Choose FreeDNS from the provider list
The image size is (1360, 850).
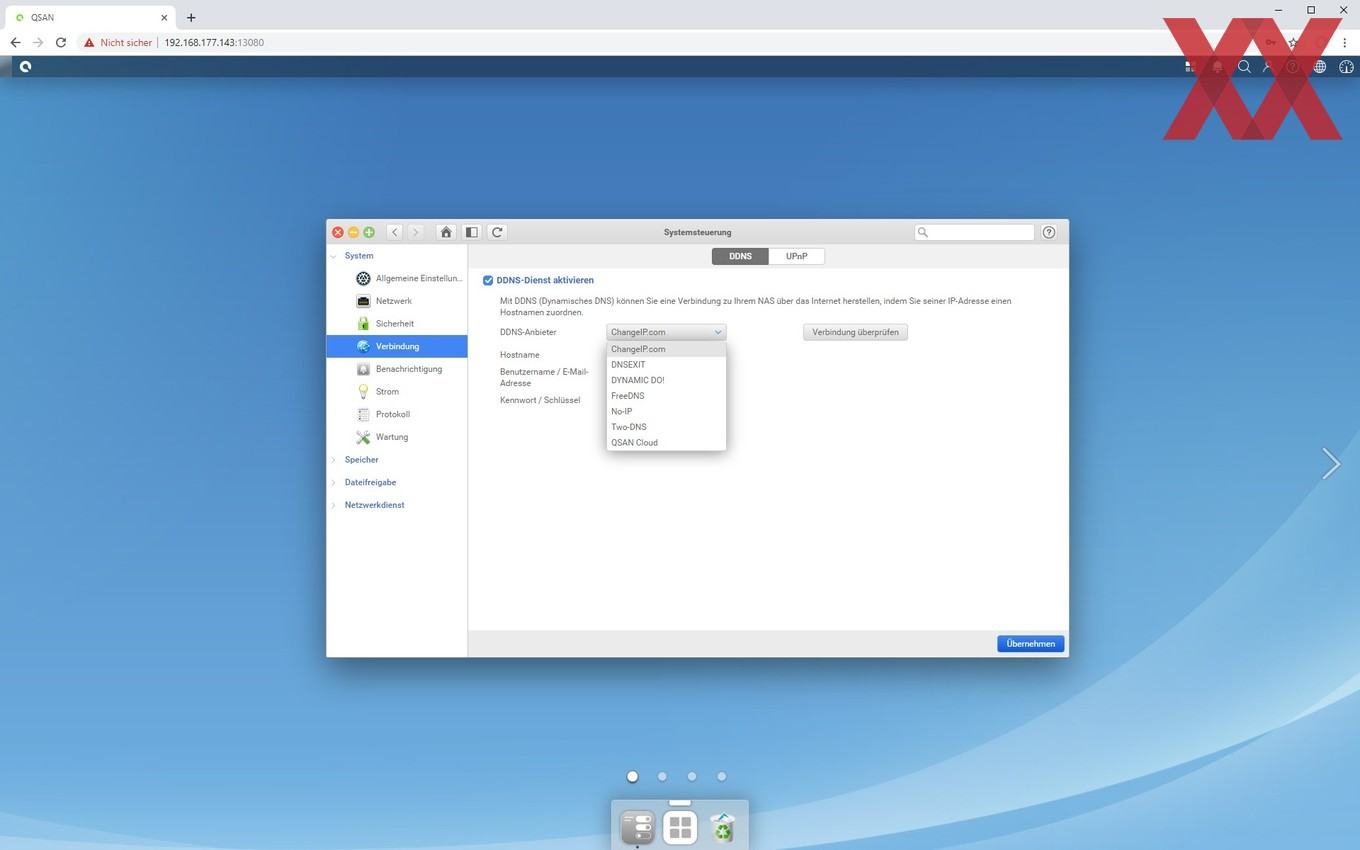tap(666, 396)
